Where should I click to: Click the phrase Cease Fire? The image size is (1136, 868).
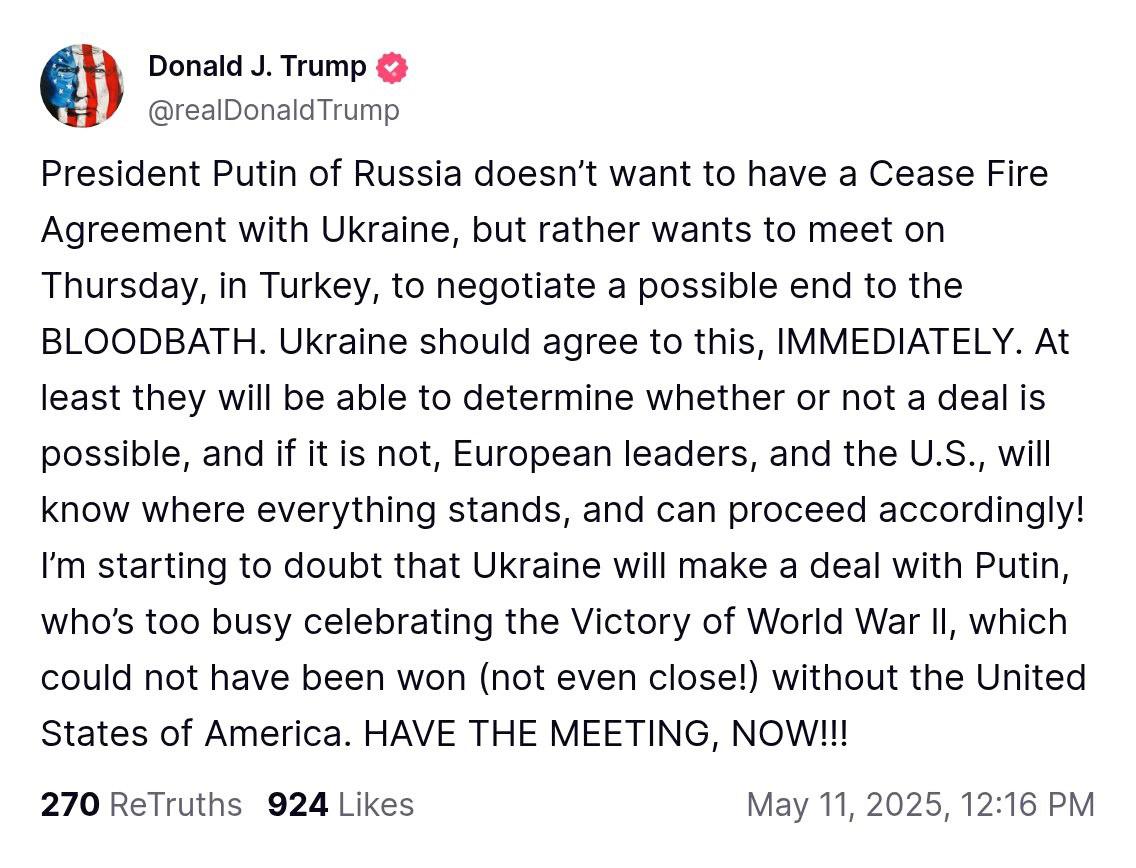click(958, 174)
